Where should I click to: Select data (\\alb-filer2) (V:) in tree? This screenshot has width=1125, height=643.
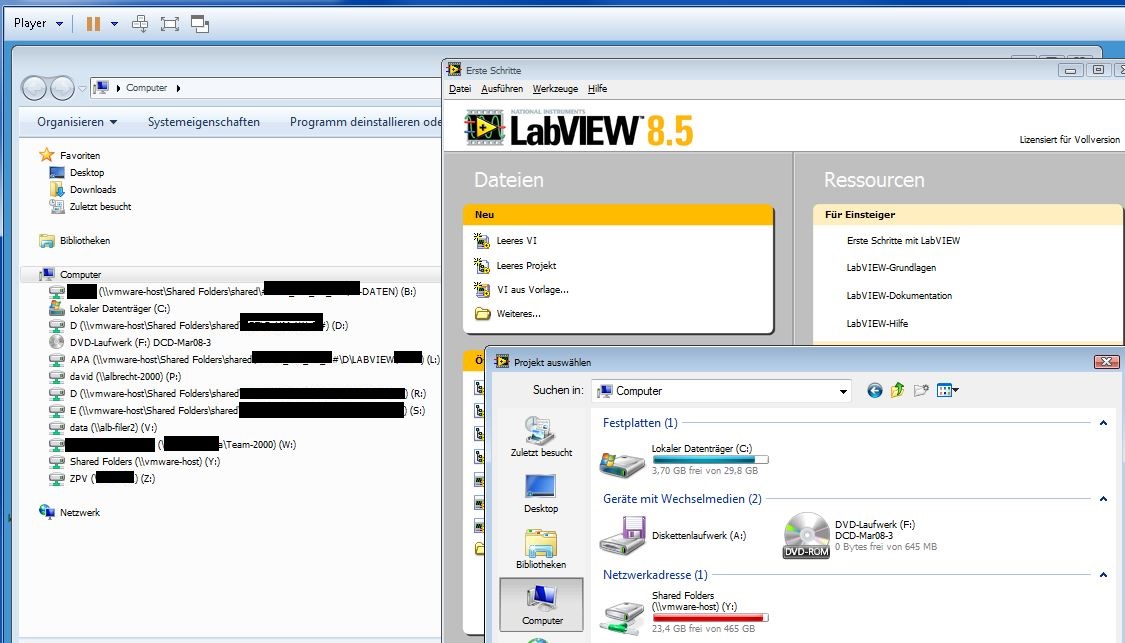103,427
